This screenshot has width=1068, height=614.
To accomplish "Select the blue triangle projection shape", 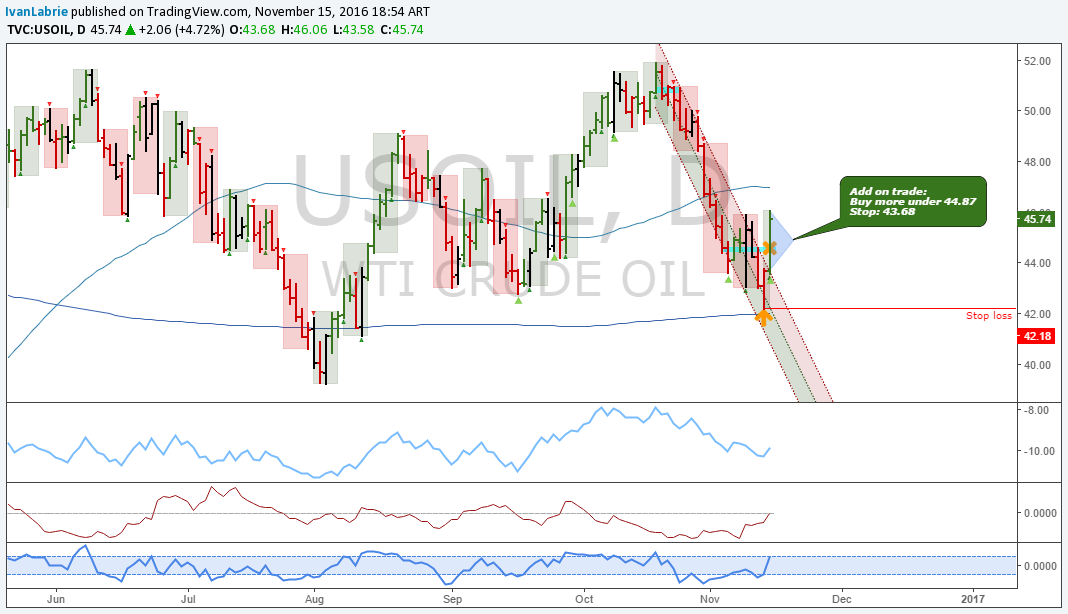I will tap(782, 239).
